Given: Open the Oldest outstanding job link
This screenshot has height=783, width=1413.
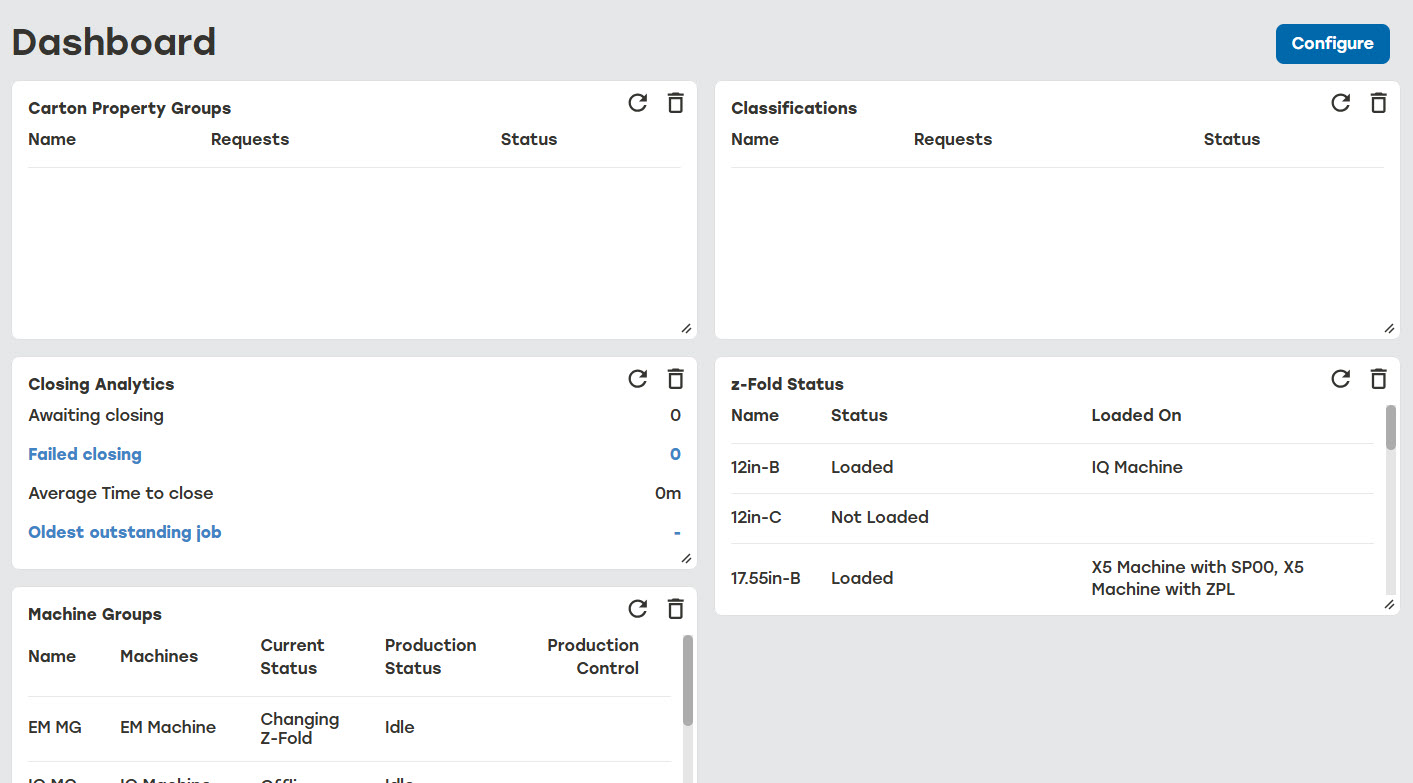Looking at the screenshot, I should click(x=125, y=532).
